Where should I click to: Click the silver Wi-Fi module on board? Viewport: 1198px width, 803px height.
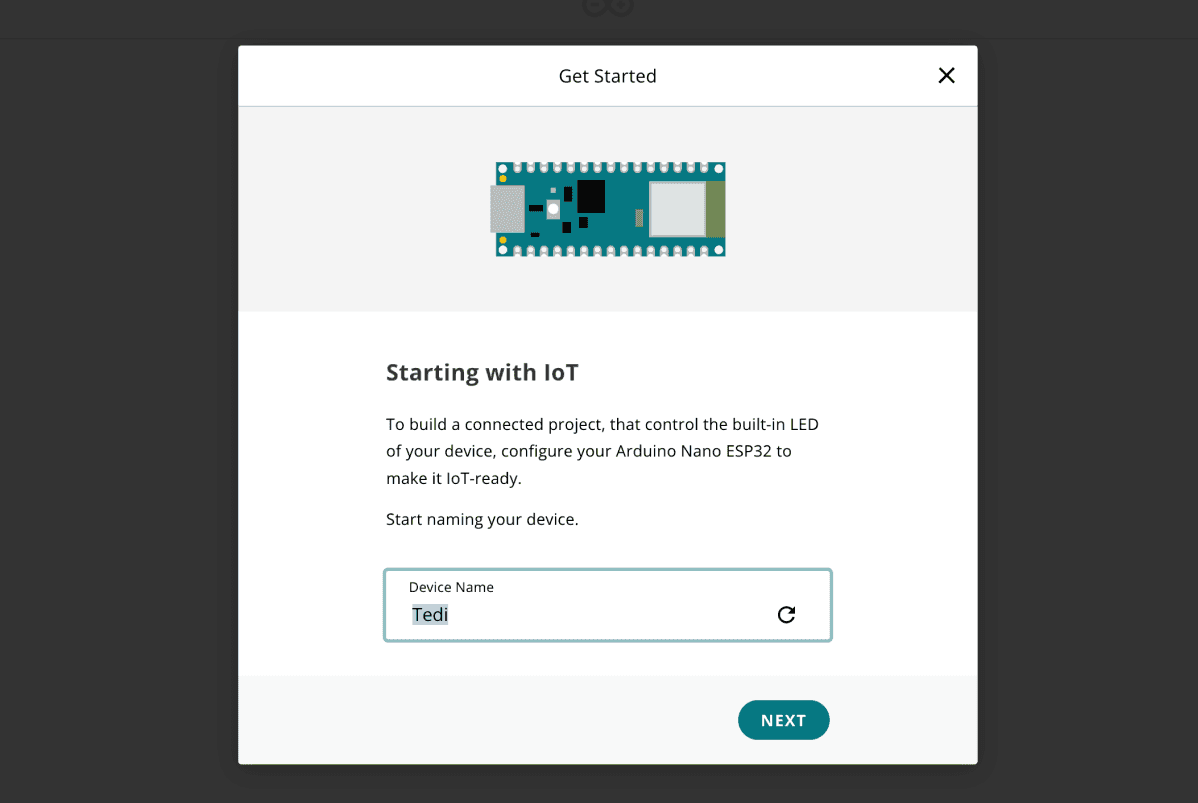click(x=677, y=209)
